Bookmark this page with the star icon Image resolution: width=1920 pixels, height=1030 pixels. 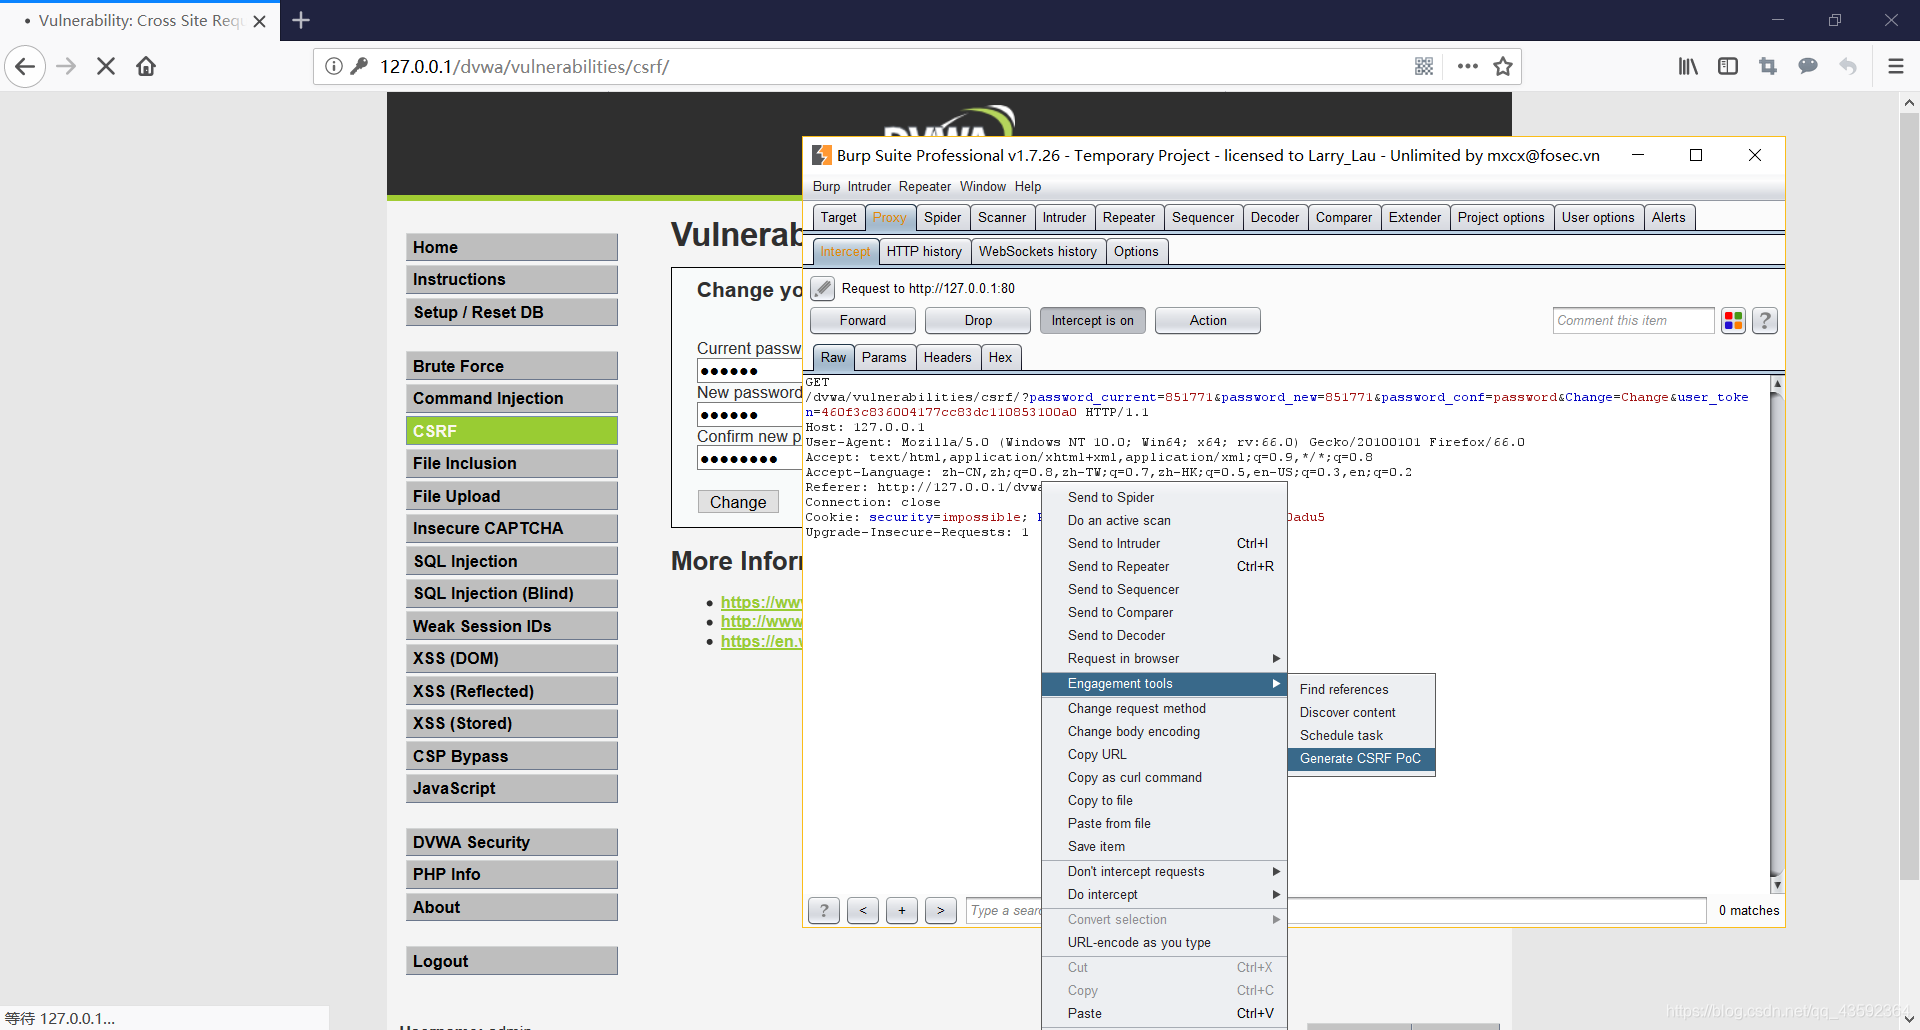click(x=1503, y=67)
